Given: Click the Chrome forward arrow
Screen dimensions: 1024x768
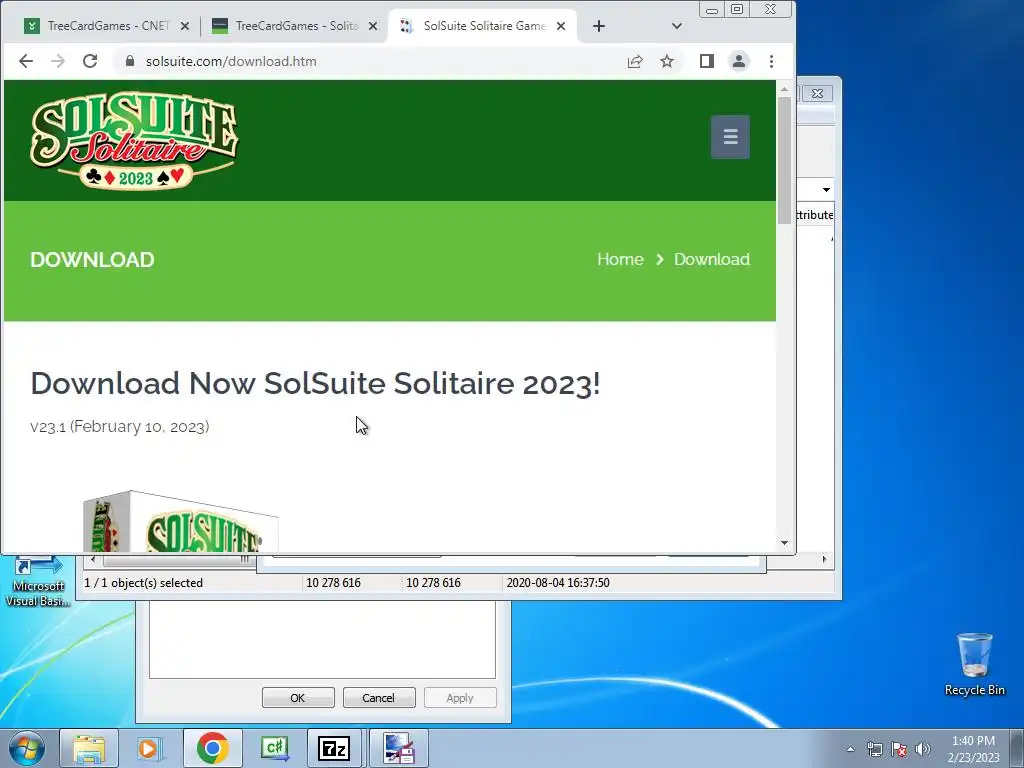Looking at the screenshot, I should (x=58, y=61).
